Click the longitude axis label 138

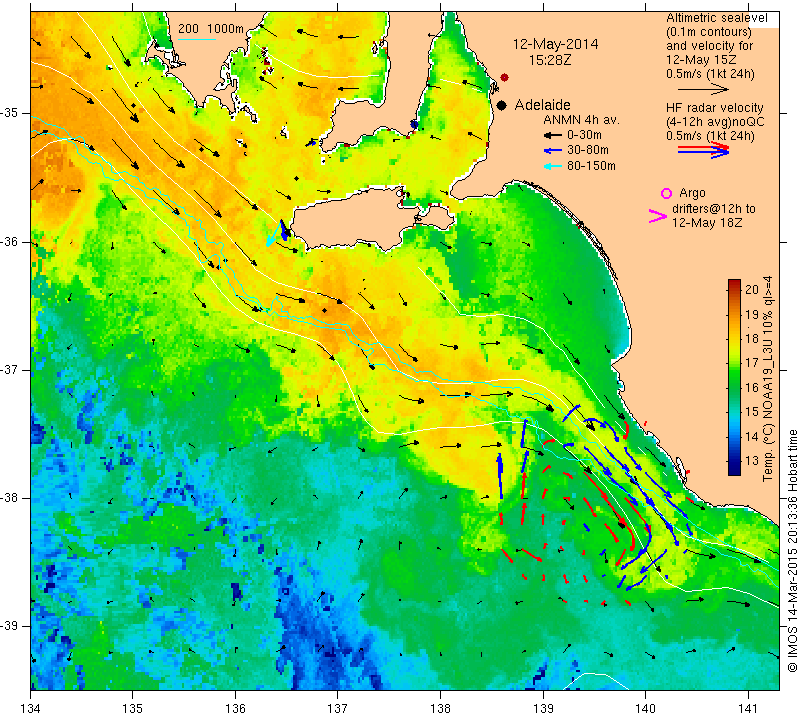click(440, 708)
